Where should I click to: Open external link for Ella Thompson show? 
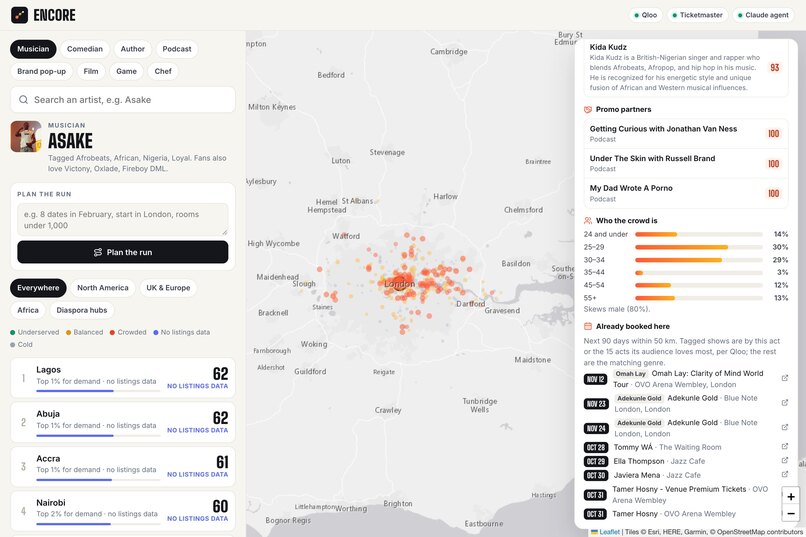click(x=784, y=460)
